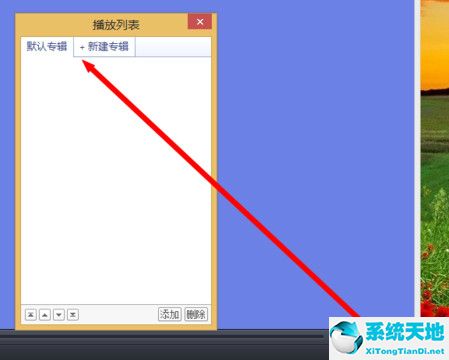
Task: Click the 添加 button
Action: 170,314
